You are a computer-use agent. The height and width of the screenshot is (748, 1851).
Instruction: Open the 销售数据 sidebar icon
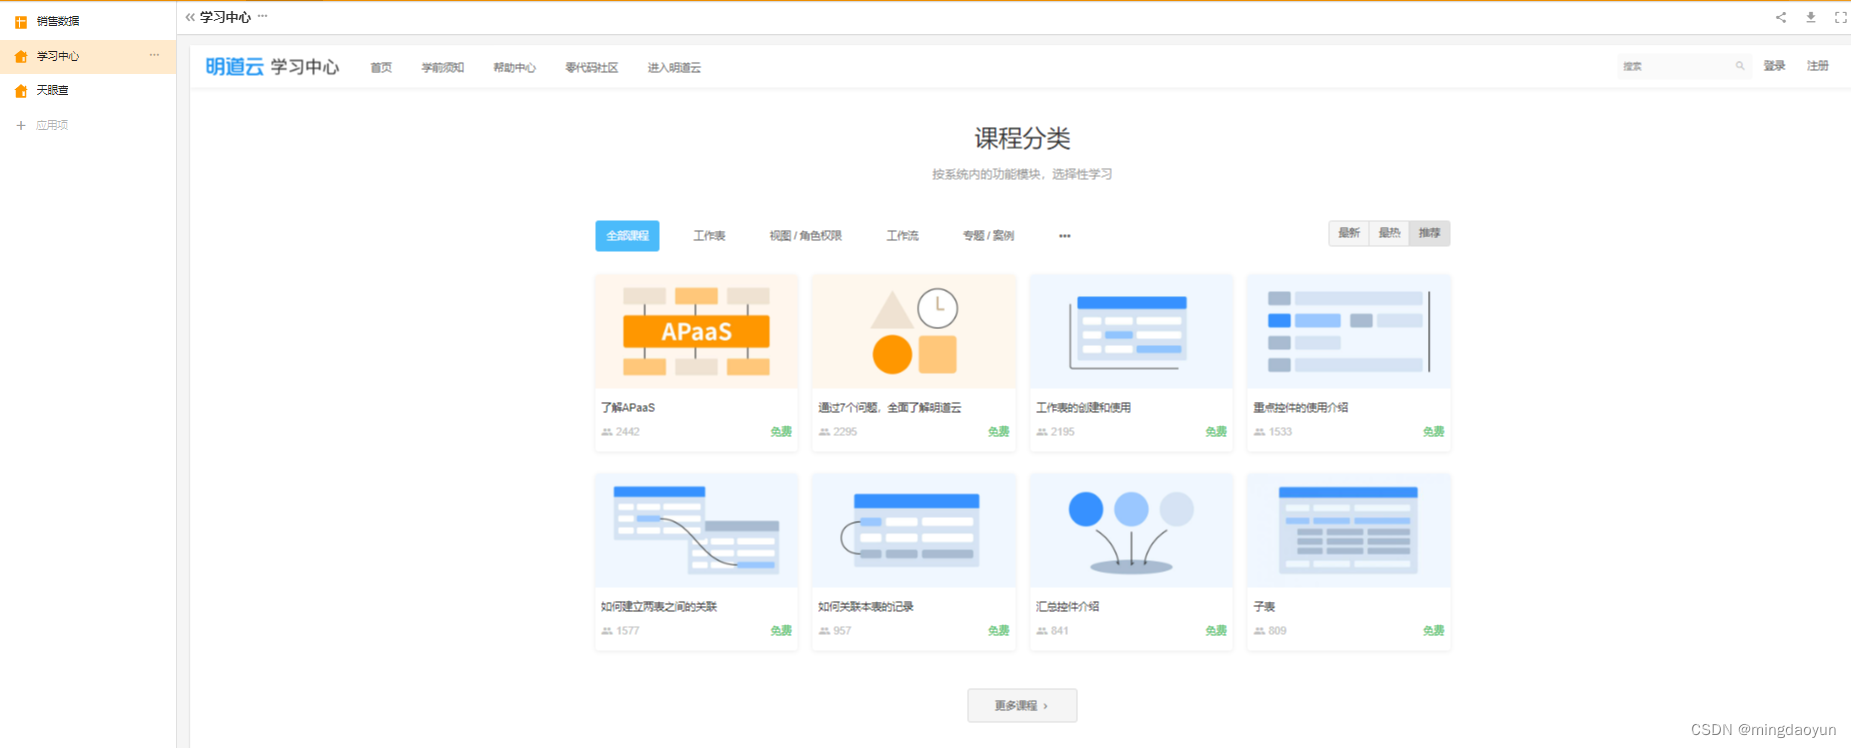[21, 21]
